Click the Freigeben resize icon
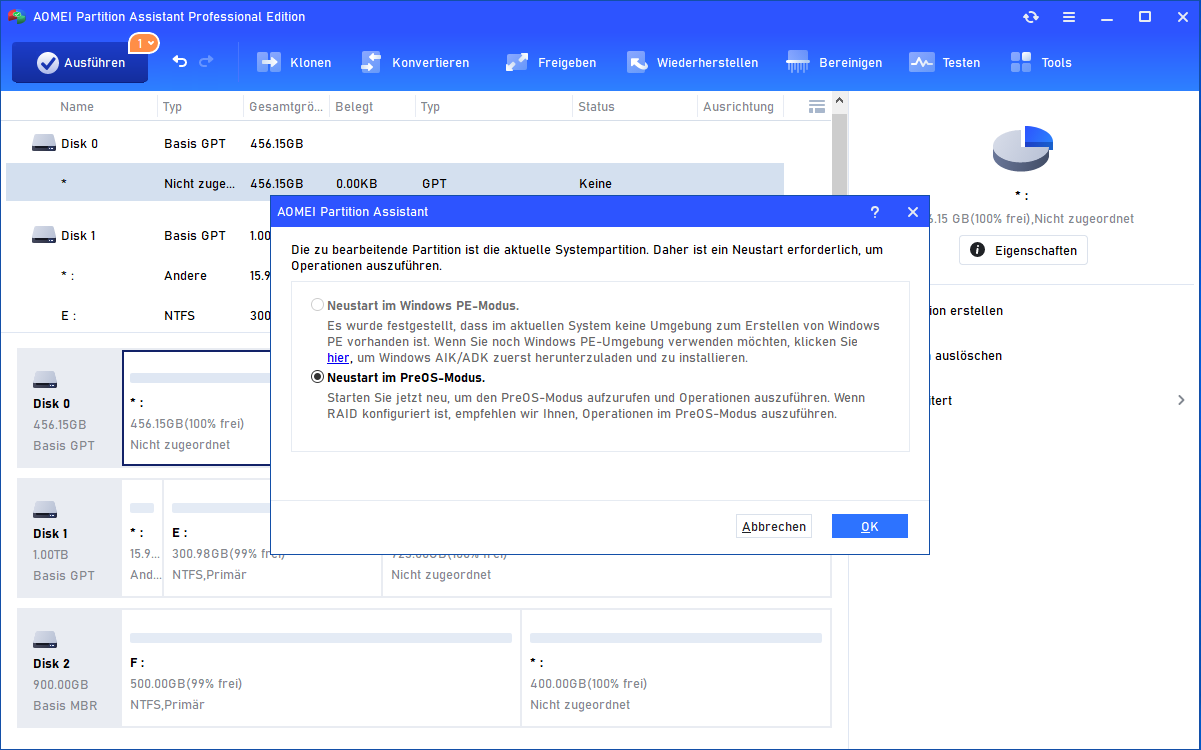The height and width of the screenshot is (750, 1201). click(517, 62)
